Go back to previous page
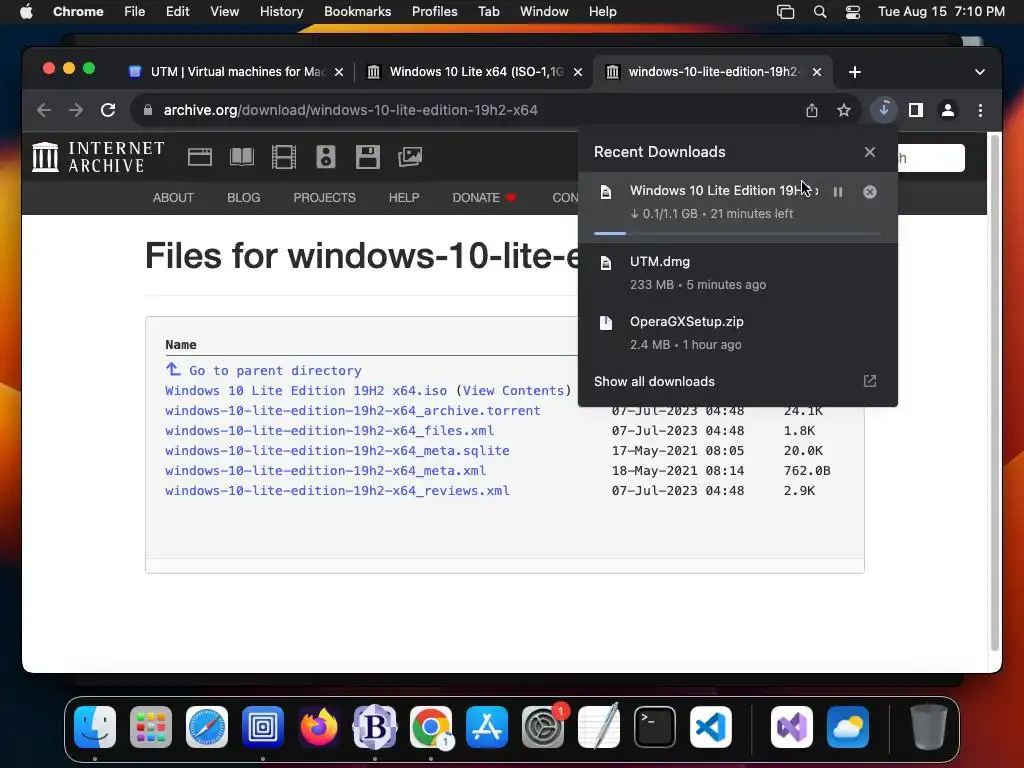This screenshot has height=768, width=1024. pos(44,110)
